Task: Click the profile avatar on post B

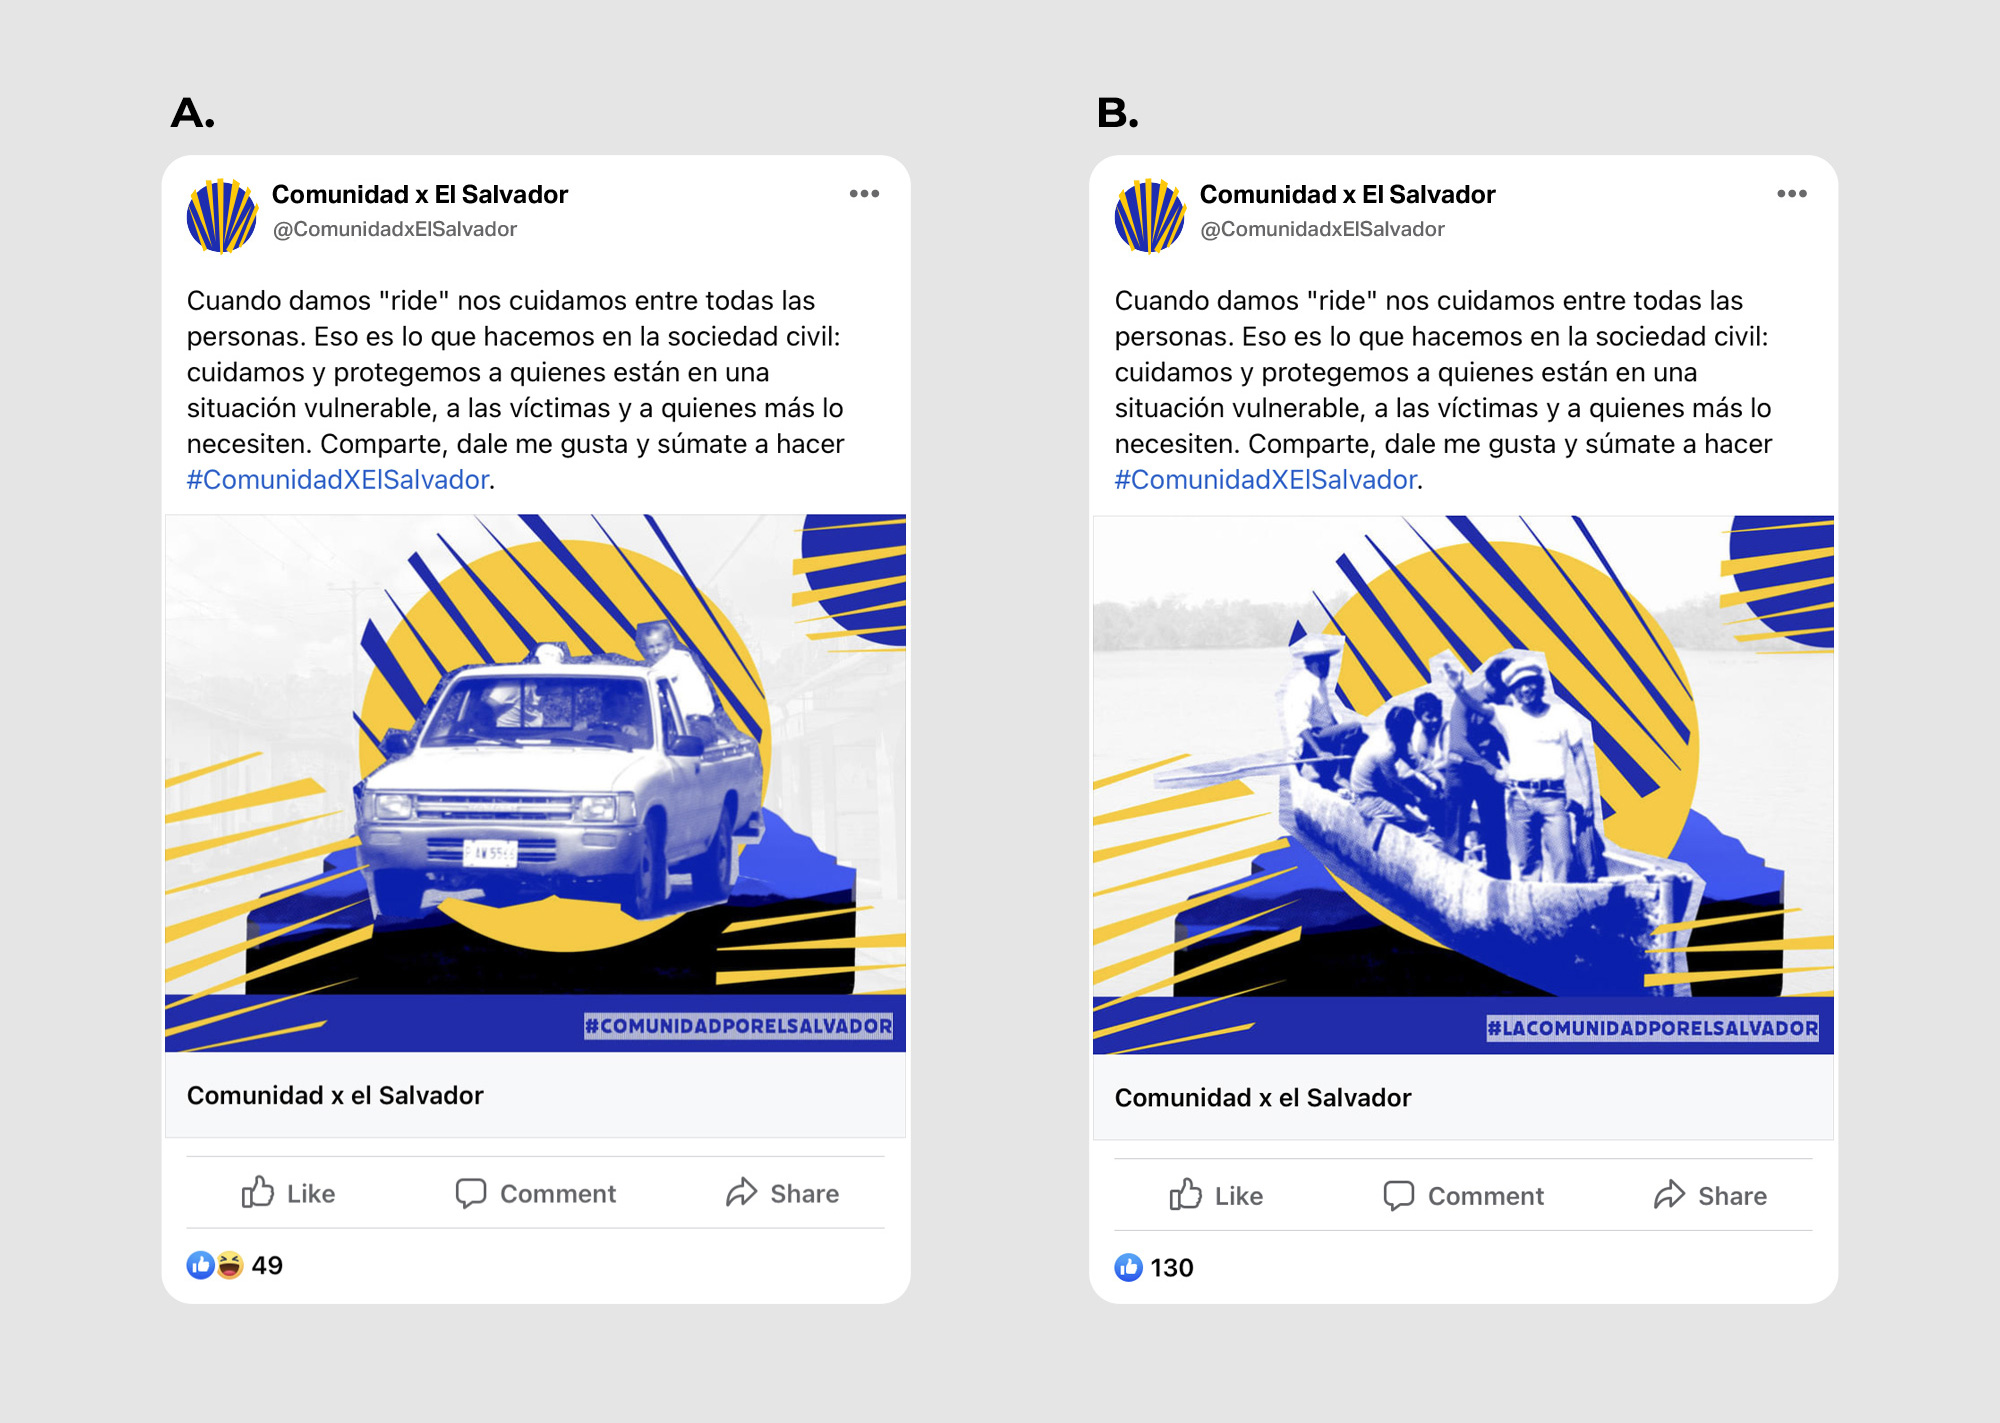Action: point(1150,215)
